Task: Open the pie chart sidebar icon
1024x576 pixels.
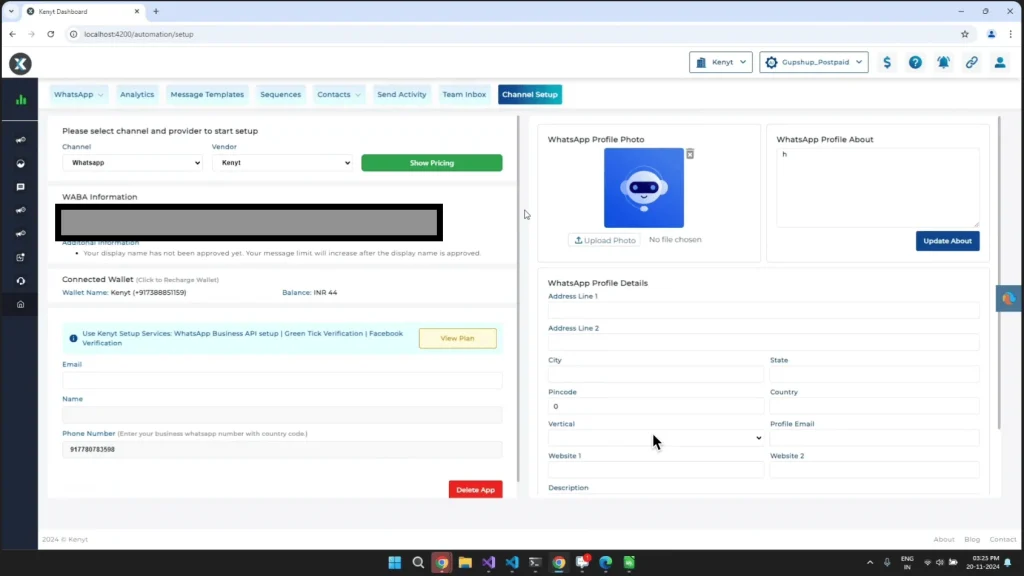Action: click(x=20, y=163)
